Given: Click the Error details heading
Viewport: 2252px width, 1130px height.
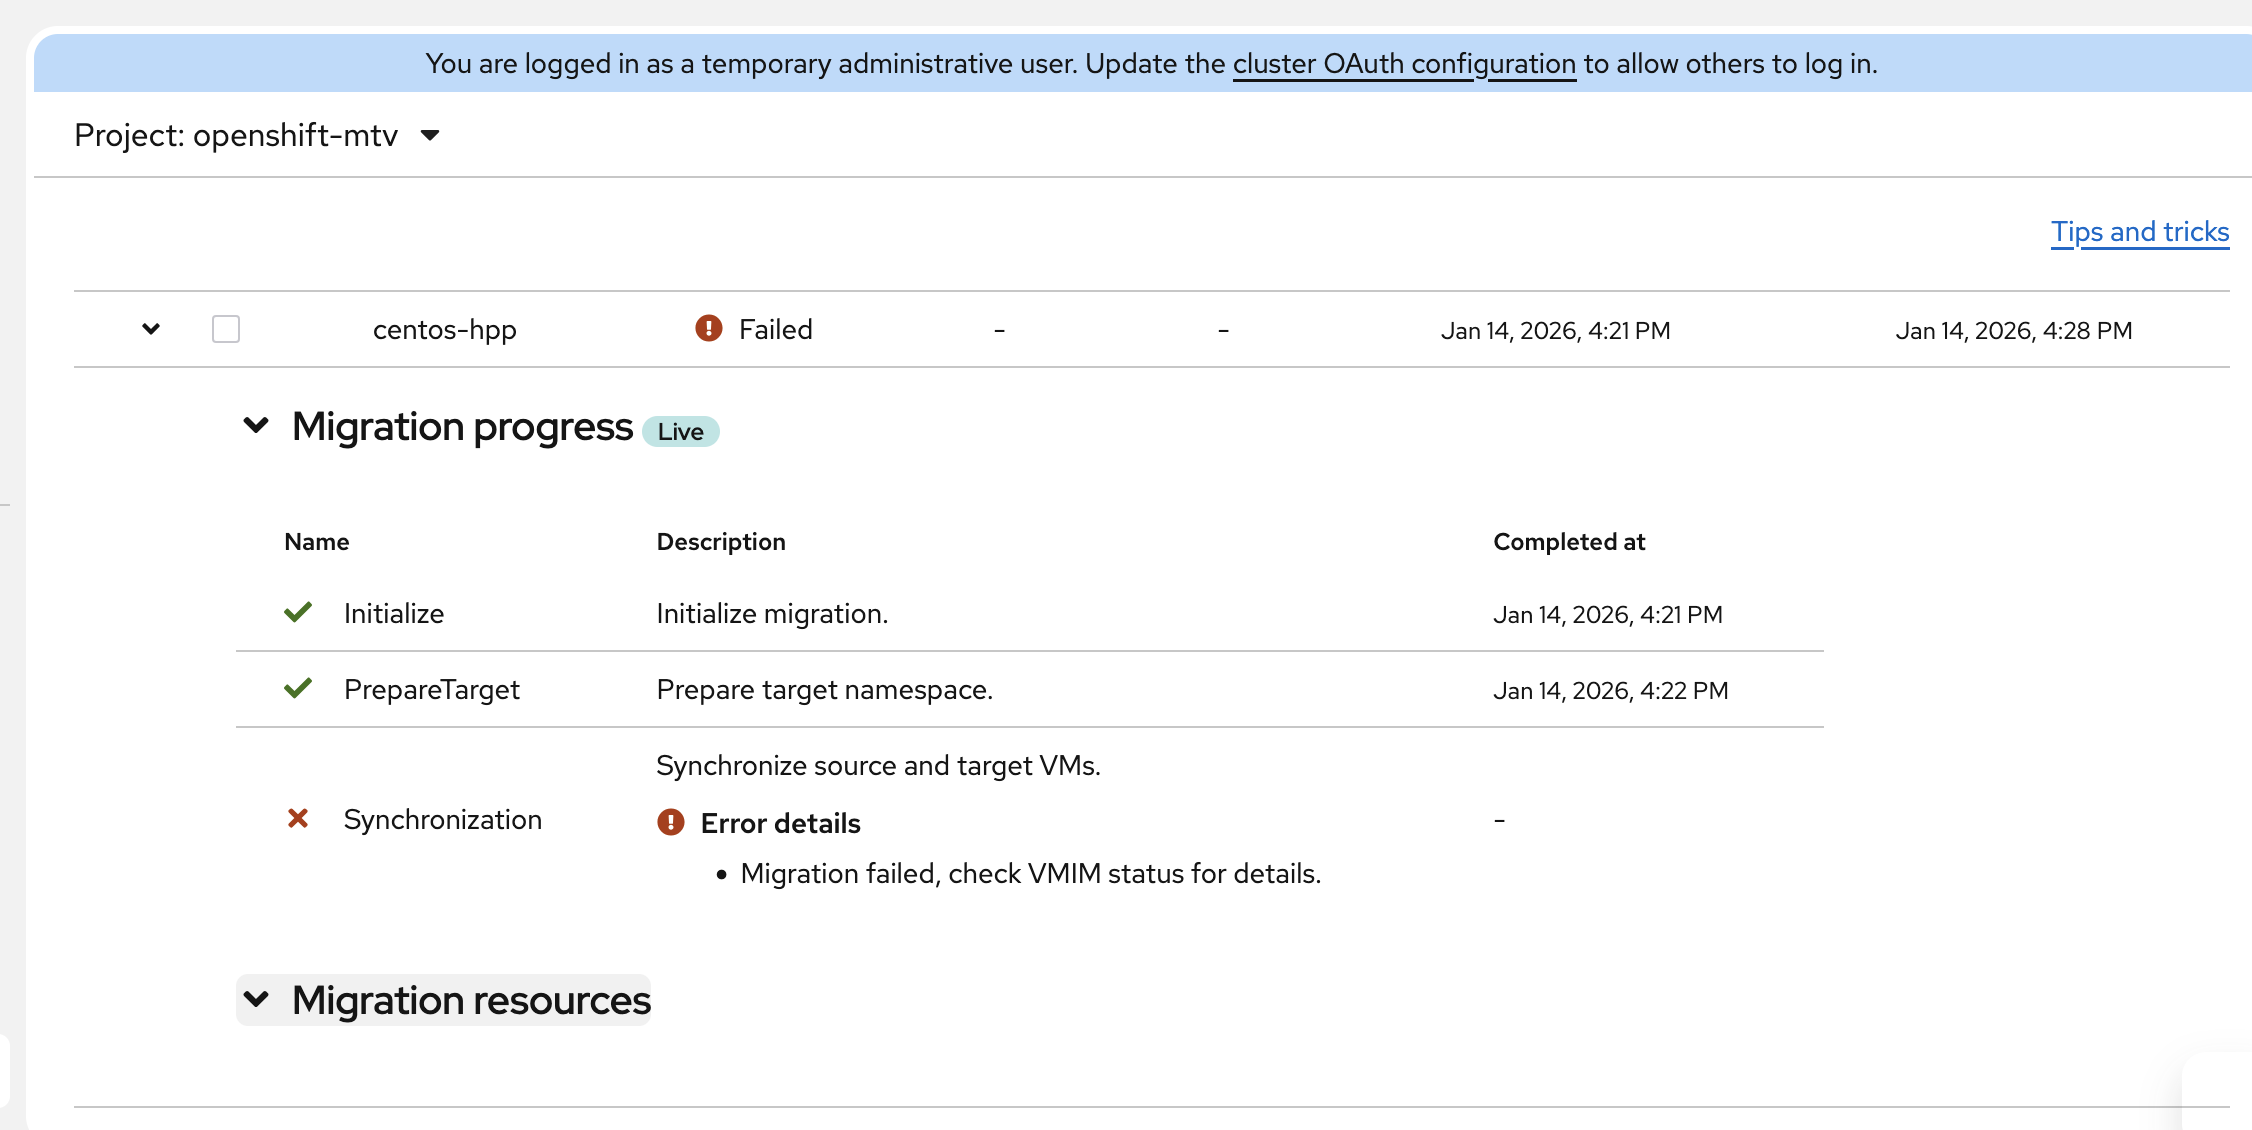Looking at the screenshot, I should click(x=780, y=824).
